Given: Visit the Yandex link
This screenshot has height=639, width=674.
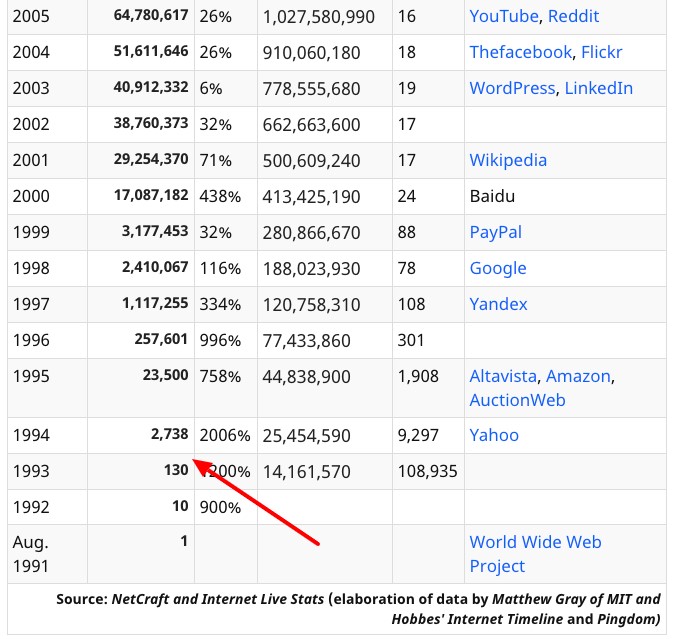Looking at the screenshot, I should (498, 304).
